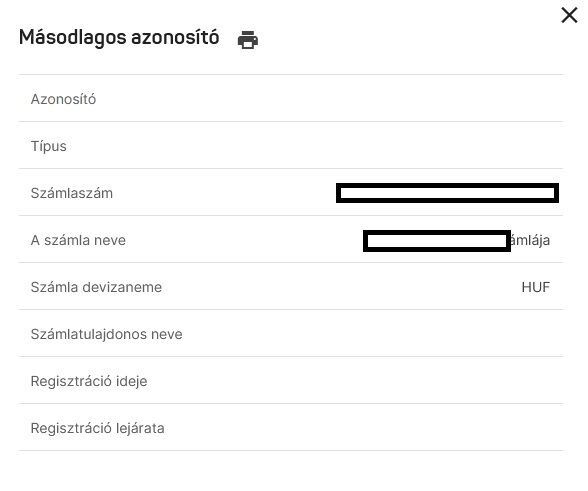Click the HUF currency value

536,287
